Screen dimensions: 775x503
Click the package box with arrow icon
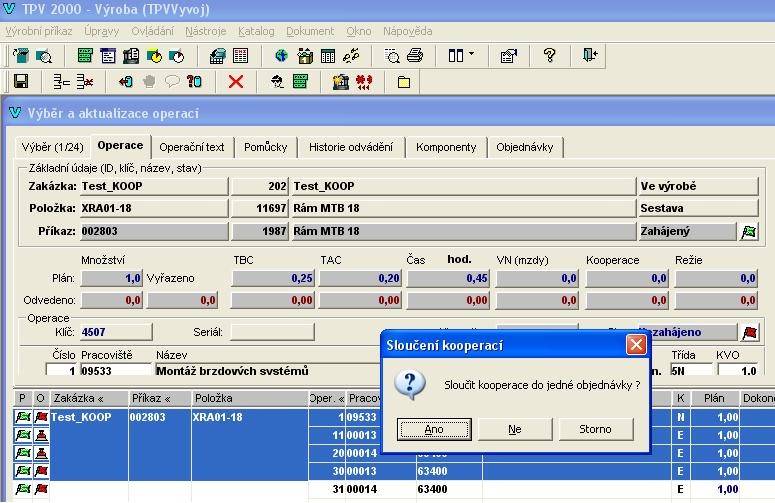click(305, 56)
